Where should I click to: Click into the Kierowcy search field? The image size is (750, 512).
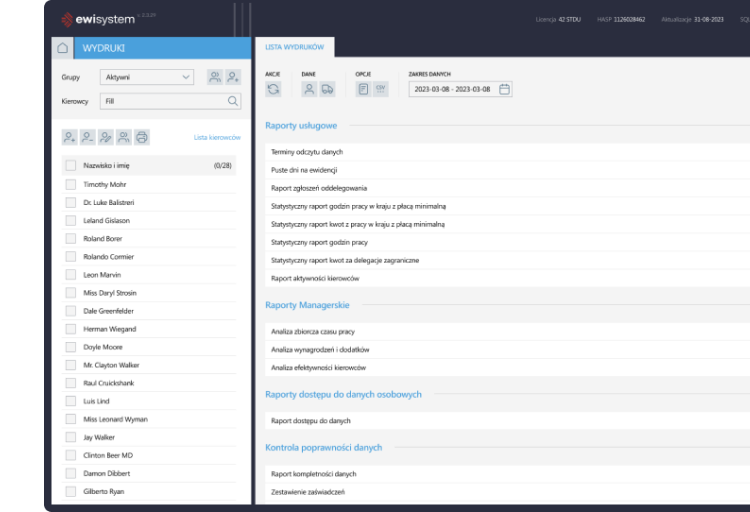coord(160,101)
